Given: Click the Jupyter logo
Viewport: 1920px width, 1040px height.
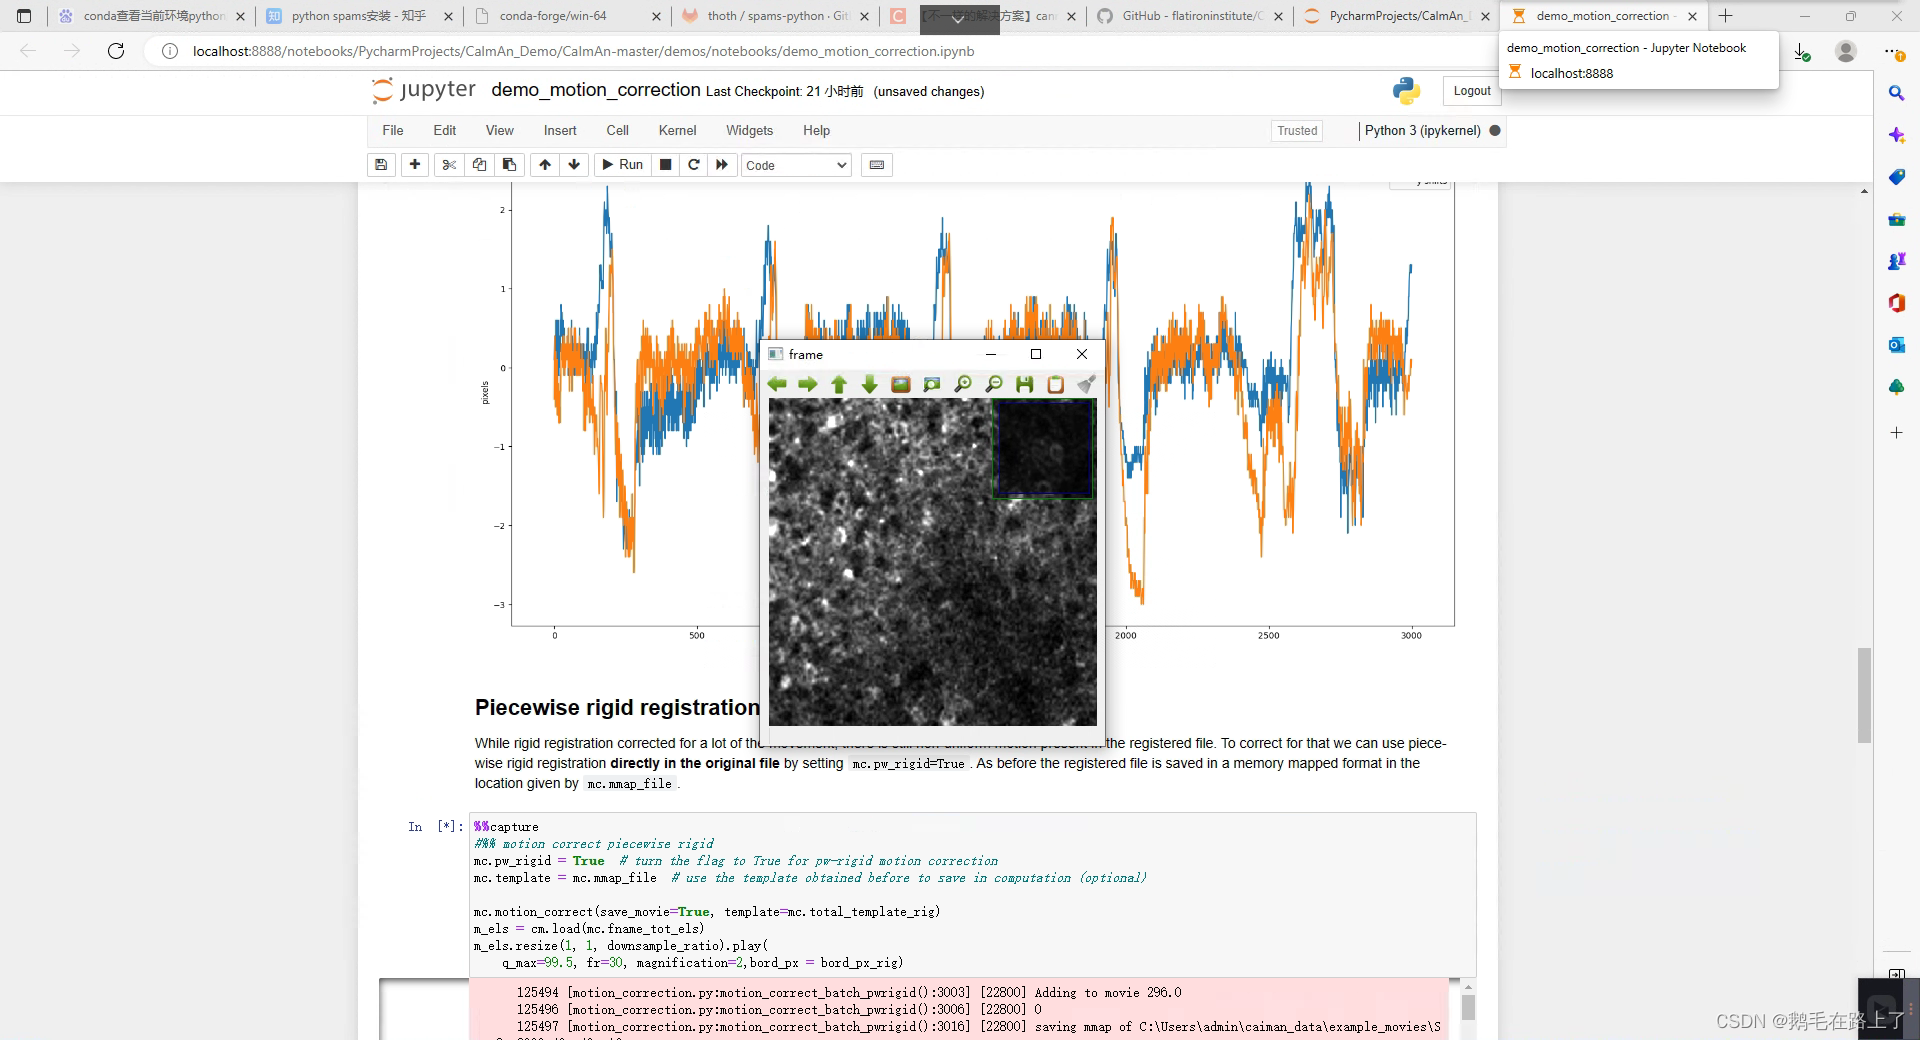Looking at the screenshot, I should pos(424,90).
